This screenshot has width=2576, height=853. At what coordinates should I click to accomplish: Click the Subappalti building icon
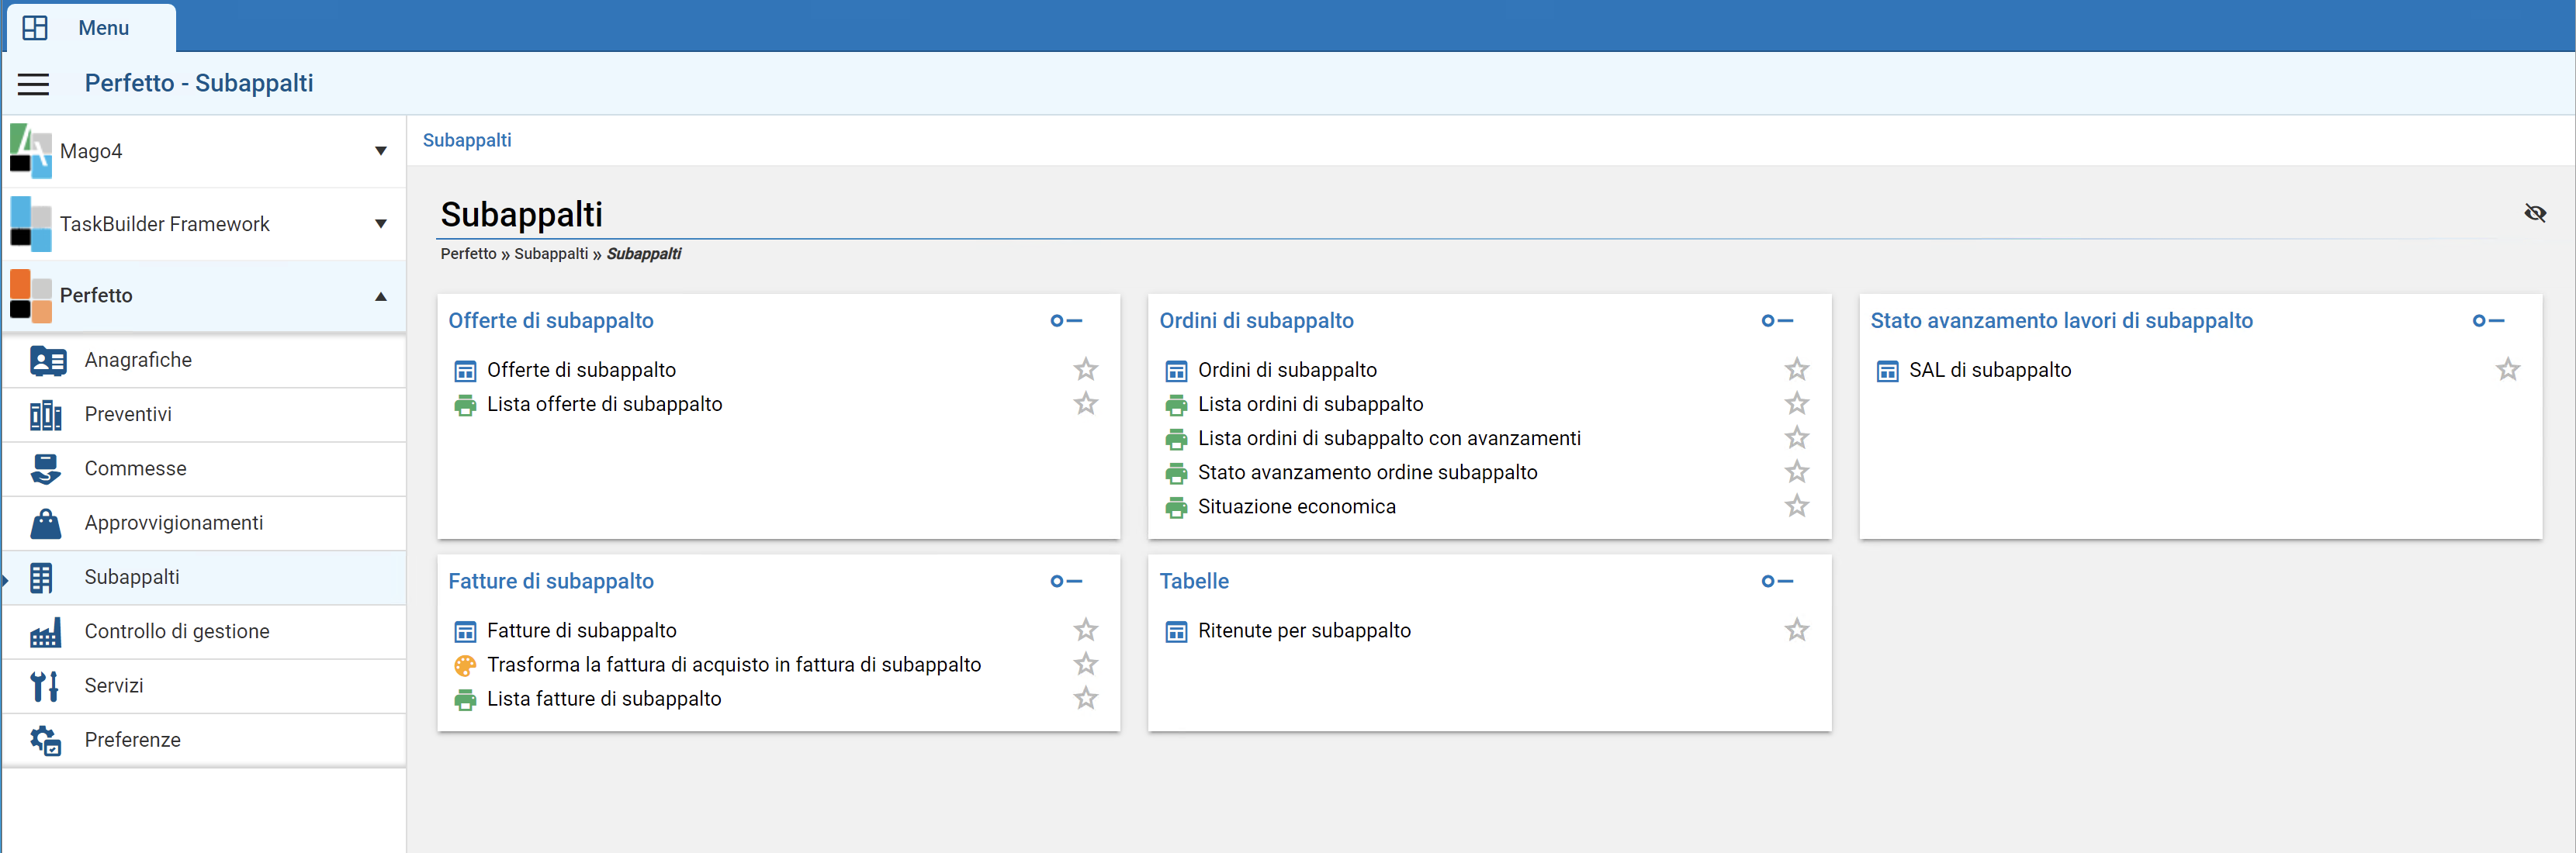[41, 578]
